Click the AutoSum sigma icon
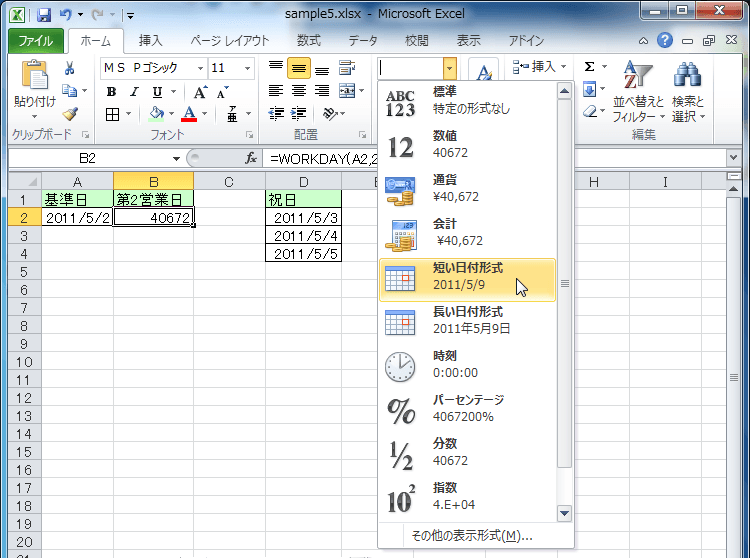Image resolution: width=750 pixels, height=558 pixels. coord(590,66)
